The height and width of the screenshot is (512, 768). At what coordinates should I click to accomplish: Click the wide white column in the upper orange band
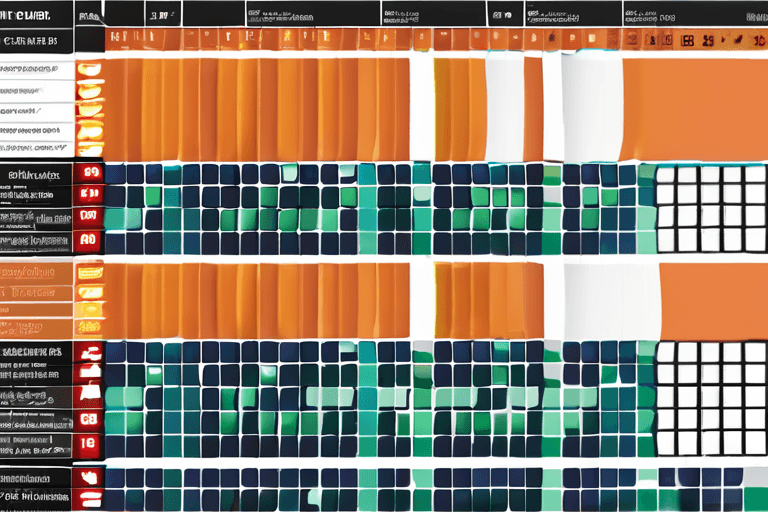point(590,108)
